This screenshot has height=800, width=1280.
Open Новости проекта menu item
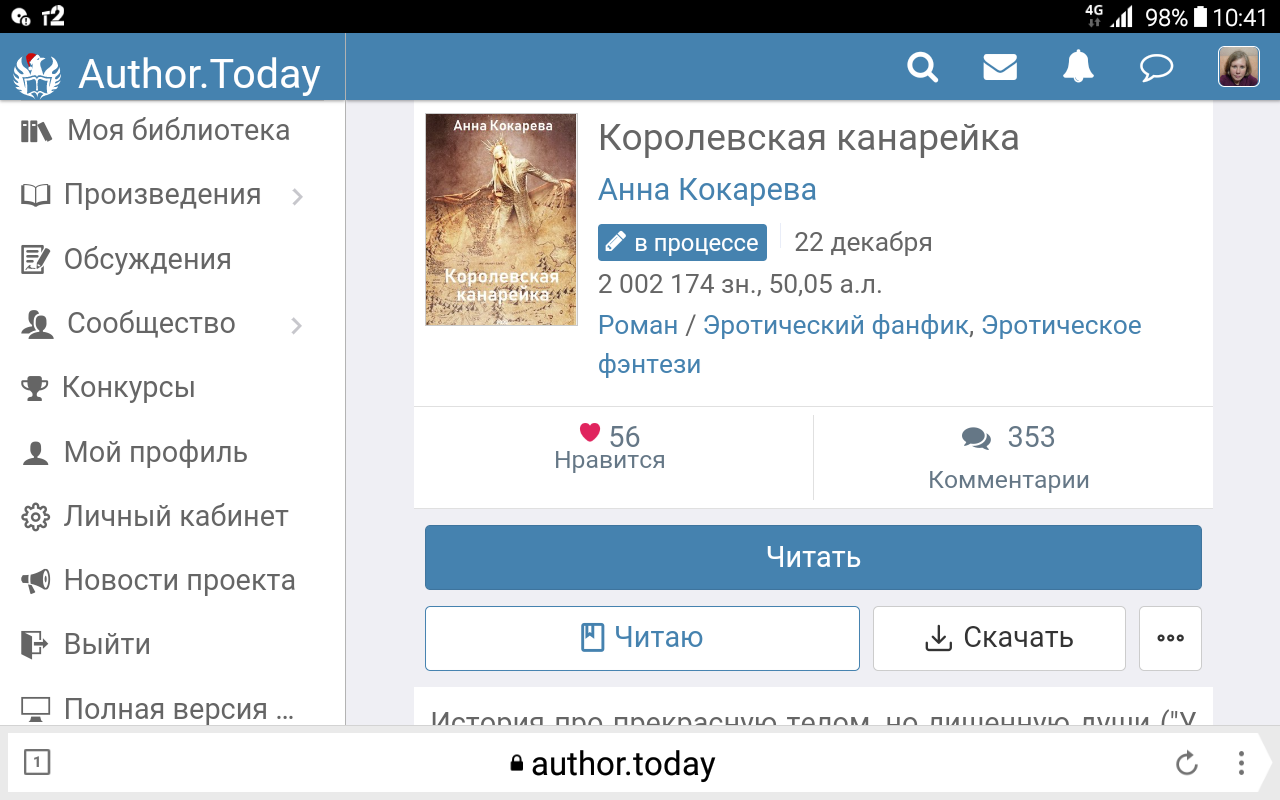(x=179, y=580)
